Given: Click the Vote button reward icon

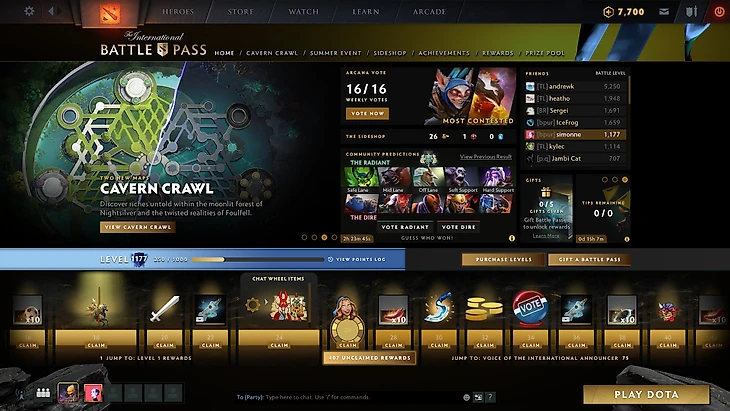Looking at the screenshot, I should (x=530, y=306).
